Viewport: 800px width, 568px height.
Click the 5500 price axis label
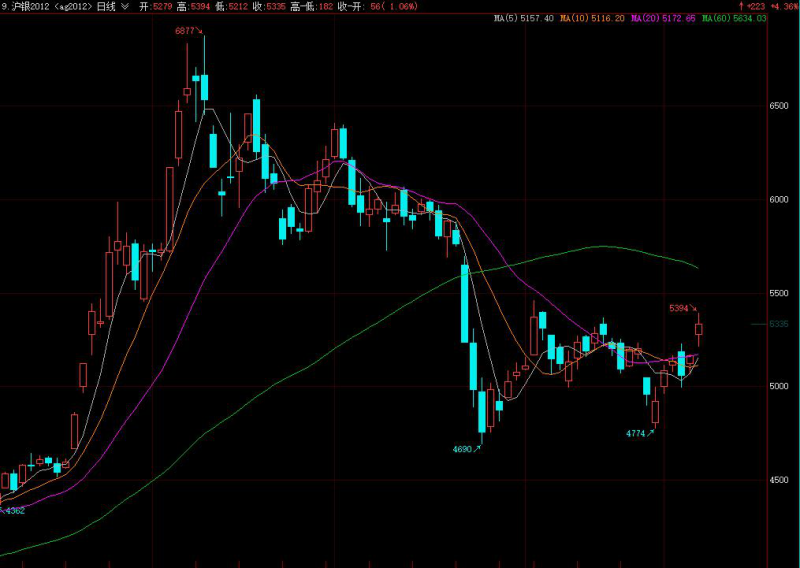click(779, 293)
